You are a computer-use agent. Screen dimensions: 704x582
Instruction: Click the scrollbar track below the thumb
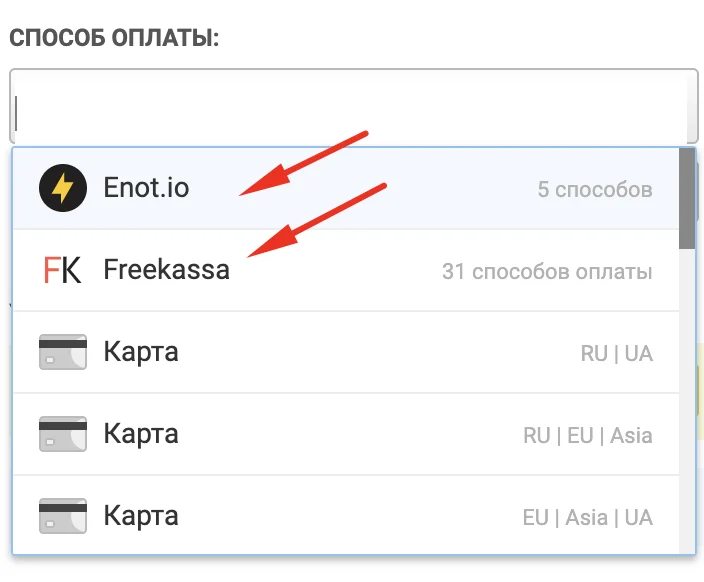pyautogui.click(x=686, y=400)
